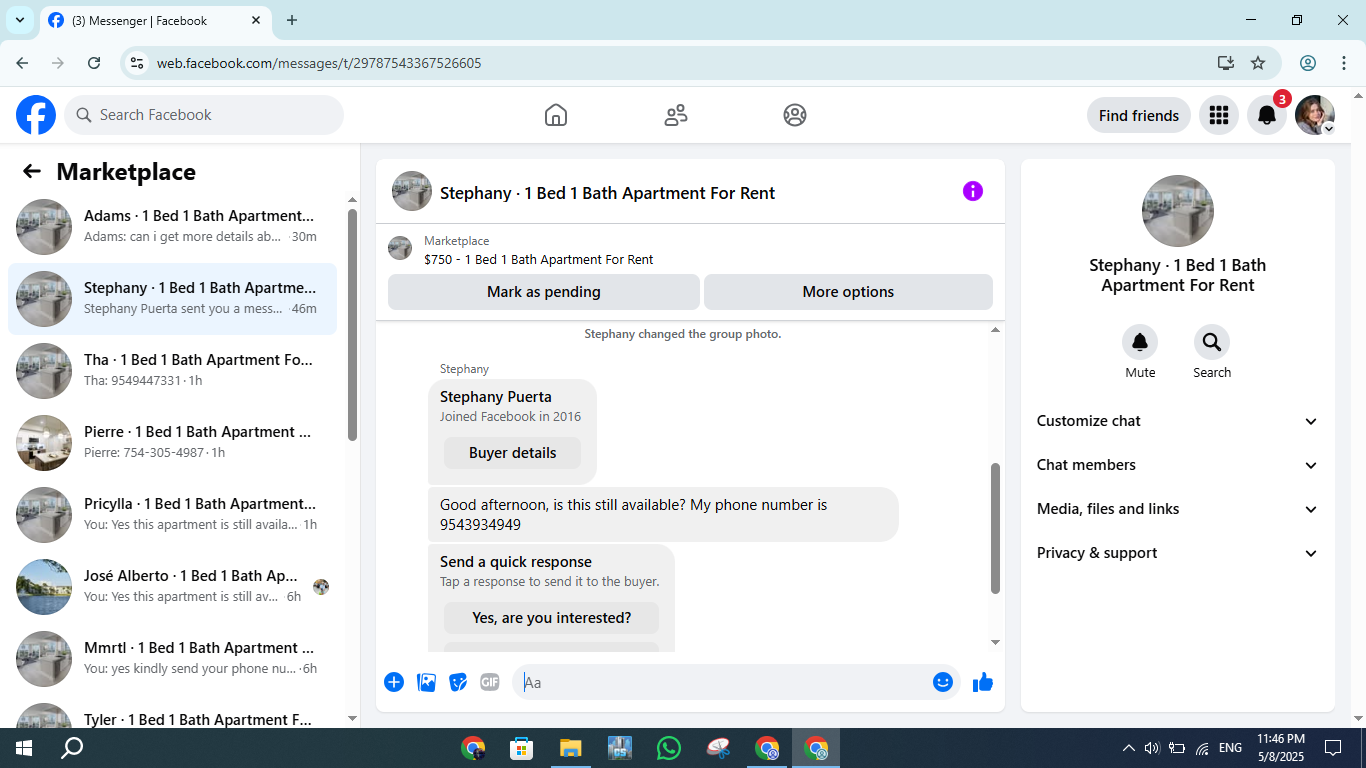Open the Pricylla apartment conversation

[x=172, y=515]
